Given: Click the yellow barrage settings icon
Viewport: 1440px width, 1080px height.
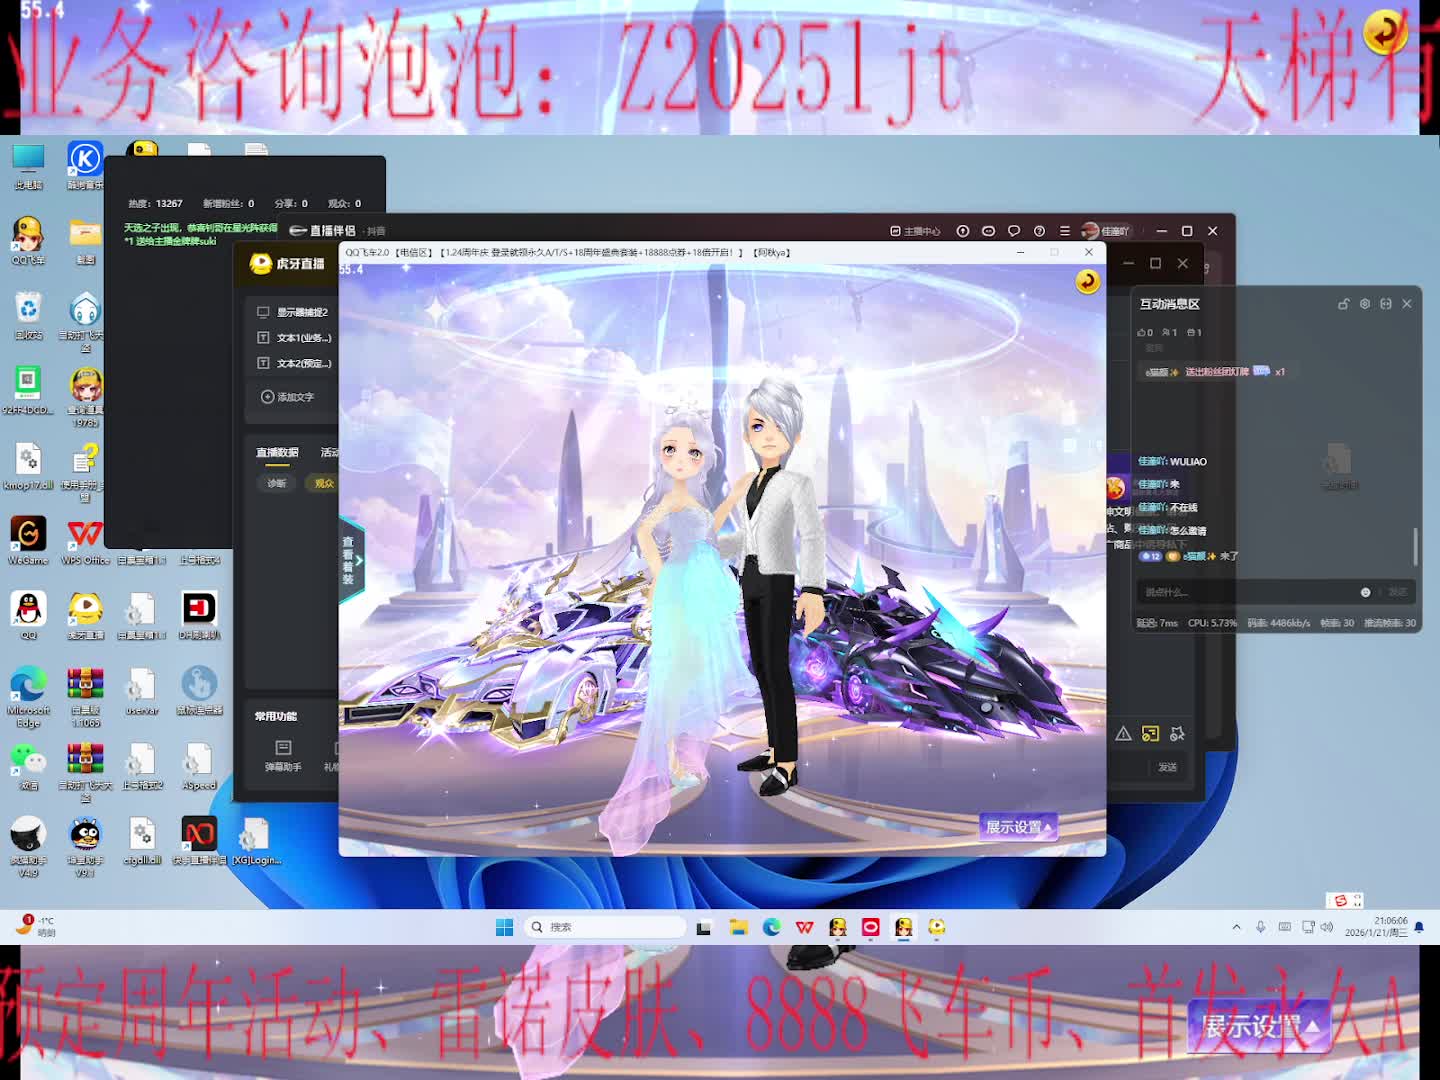Looking at the screenshot, I should 1150,734.
